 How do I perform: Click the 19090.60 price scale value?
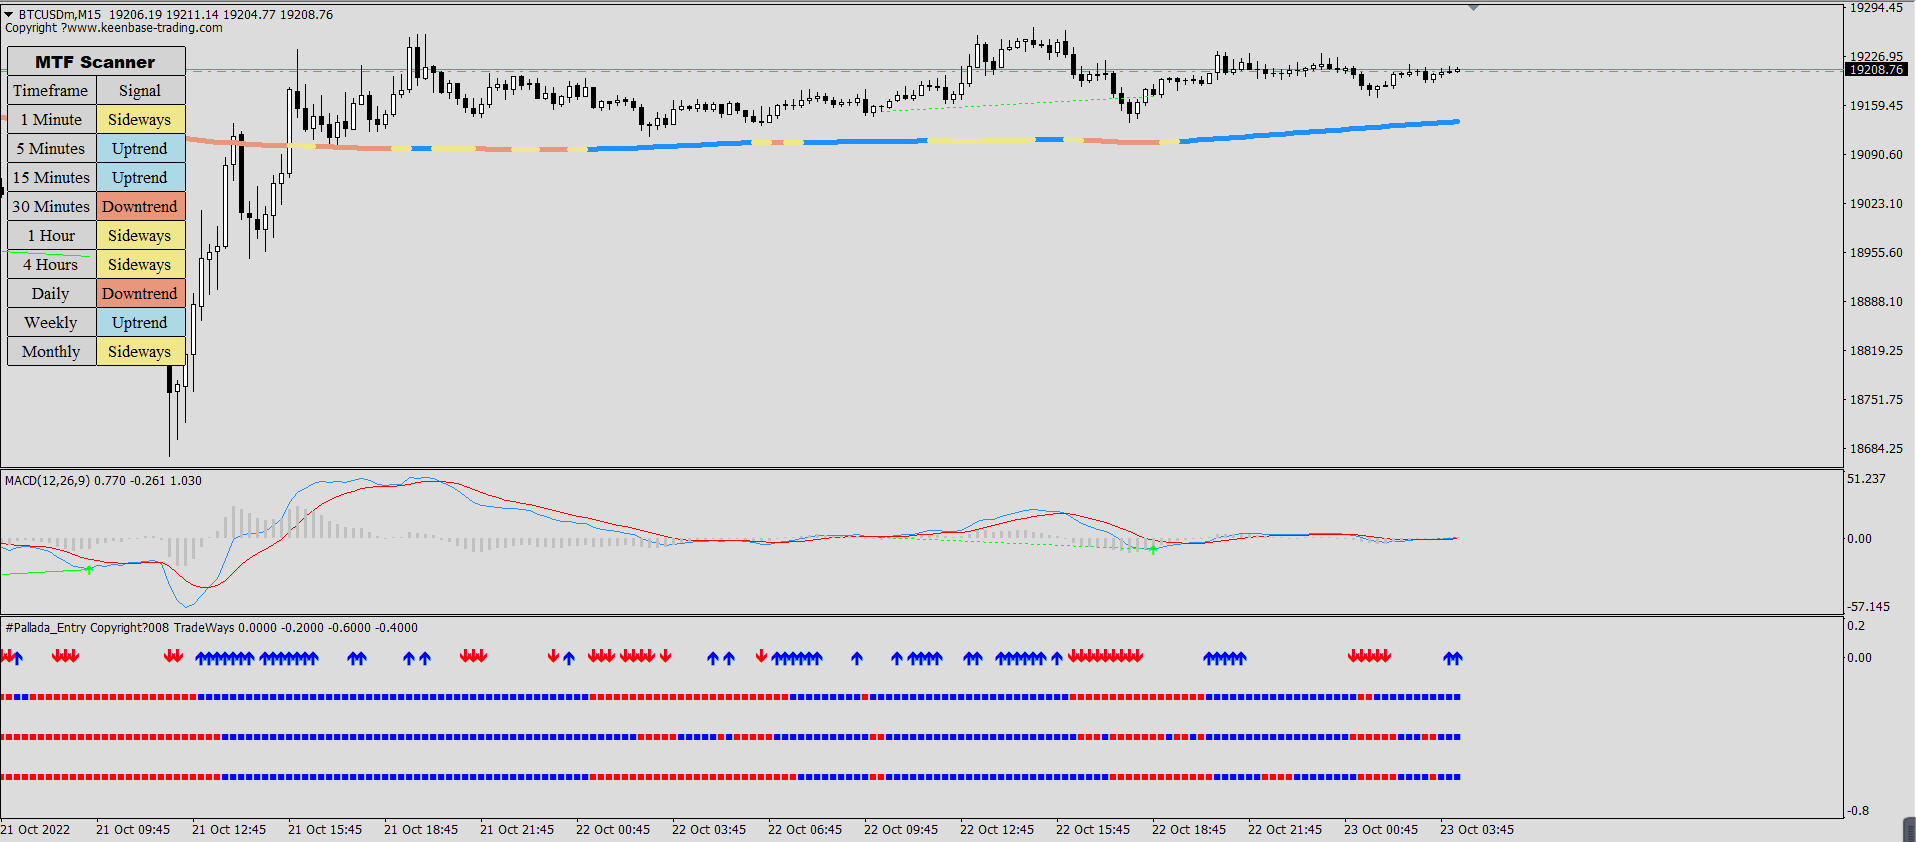[x=1876, y=155]
